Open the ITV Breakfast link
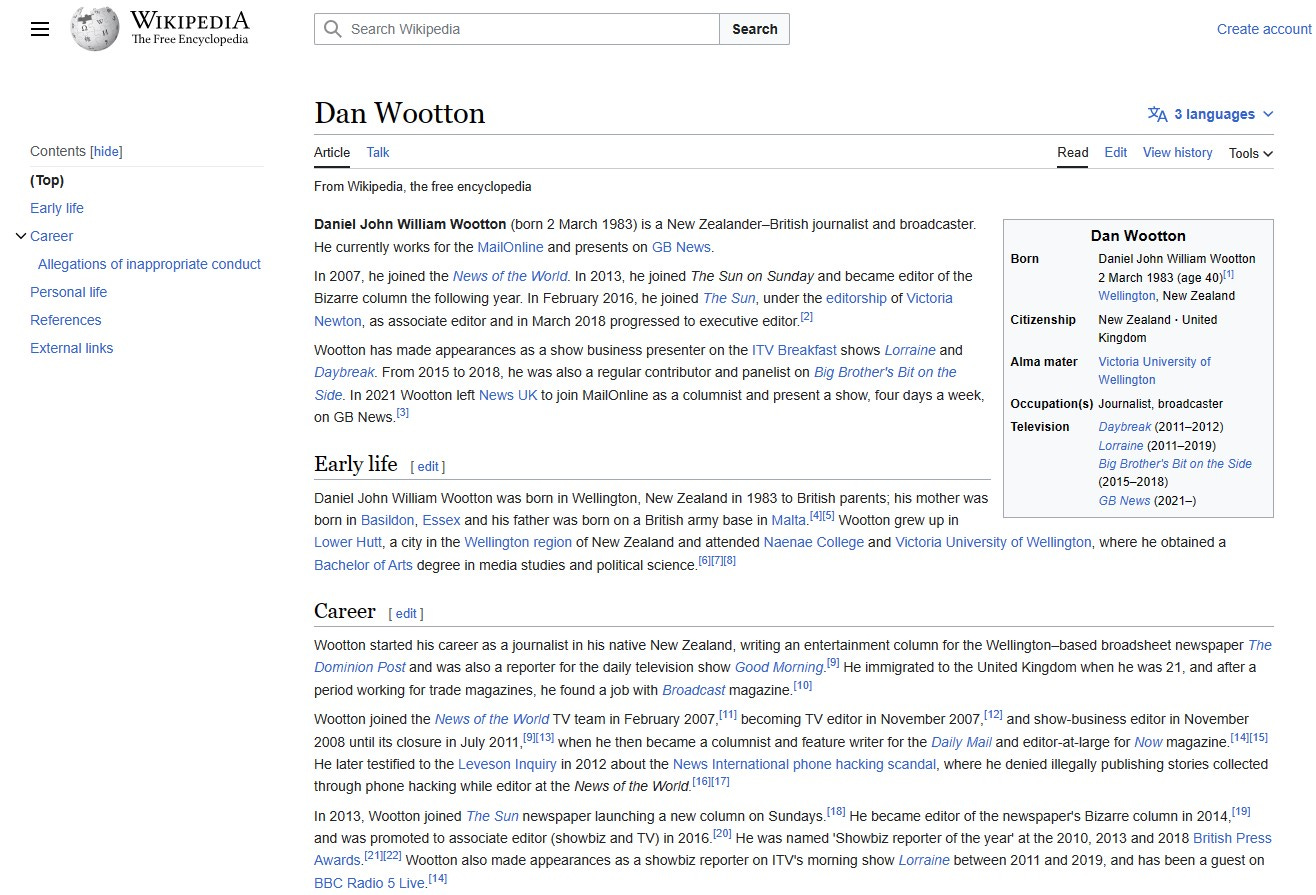The width and height of the screenshot is (1316, 895). click(x=794, y=350)
